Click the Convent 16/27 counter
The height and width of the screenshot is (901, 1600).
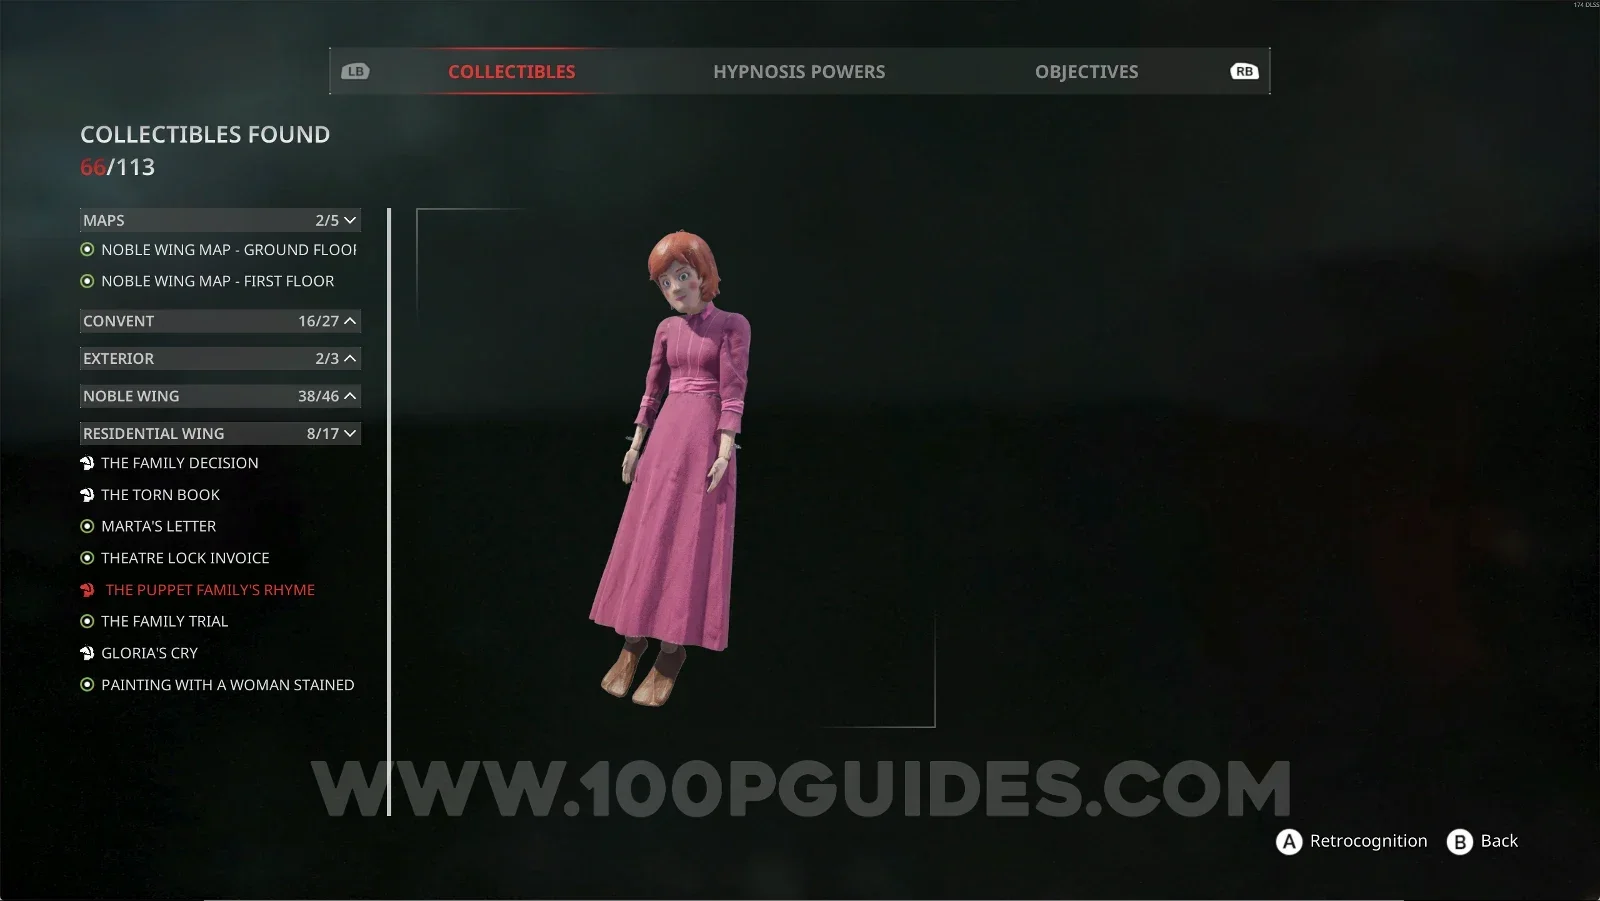(318, 321)
